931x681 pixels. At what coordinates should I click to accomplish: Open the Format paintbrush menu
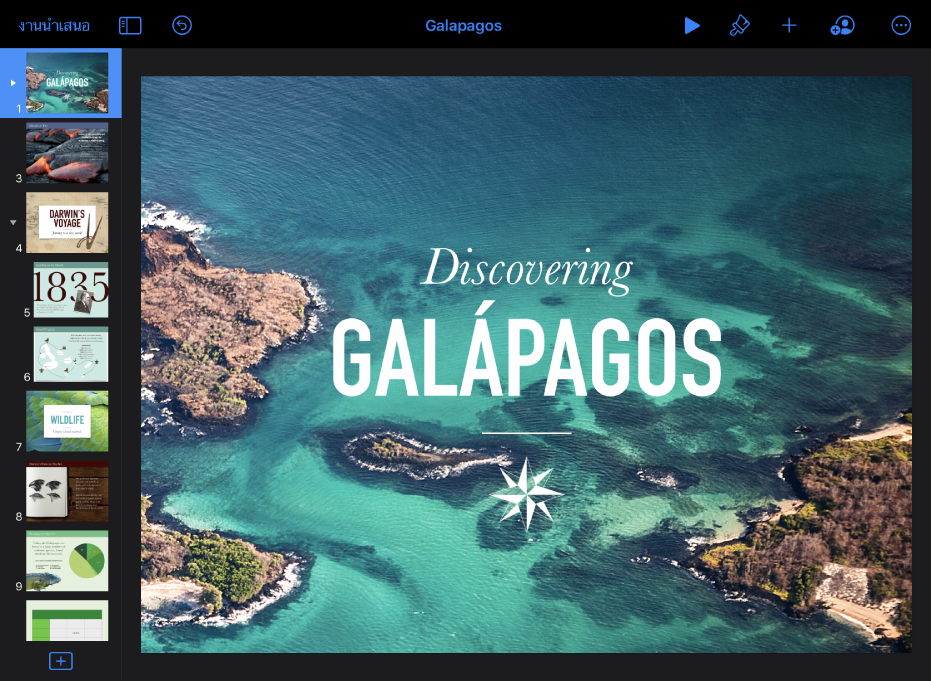click(x=739, y=26)
